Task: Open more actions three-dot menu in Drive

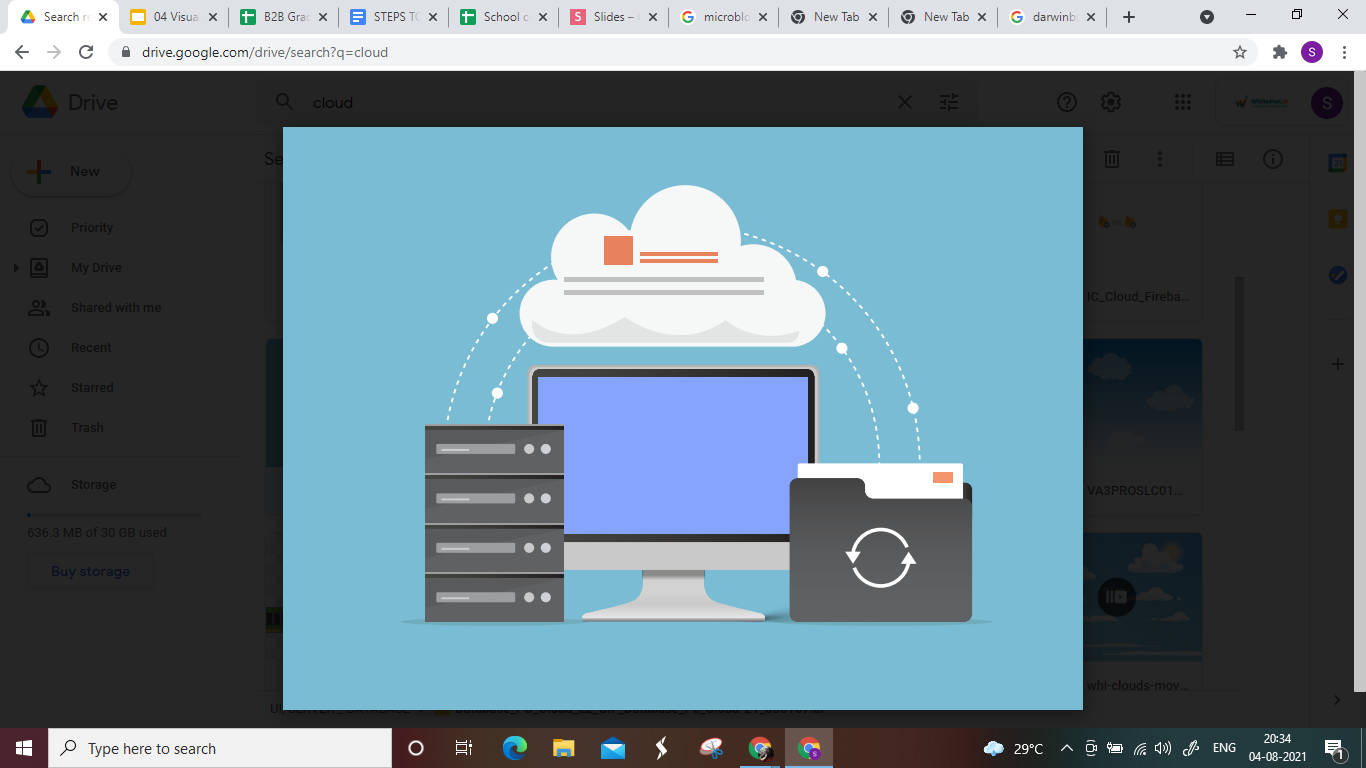Action: (x=1160, y=159)
